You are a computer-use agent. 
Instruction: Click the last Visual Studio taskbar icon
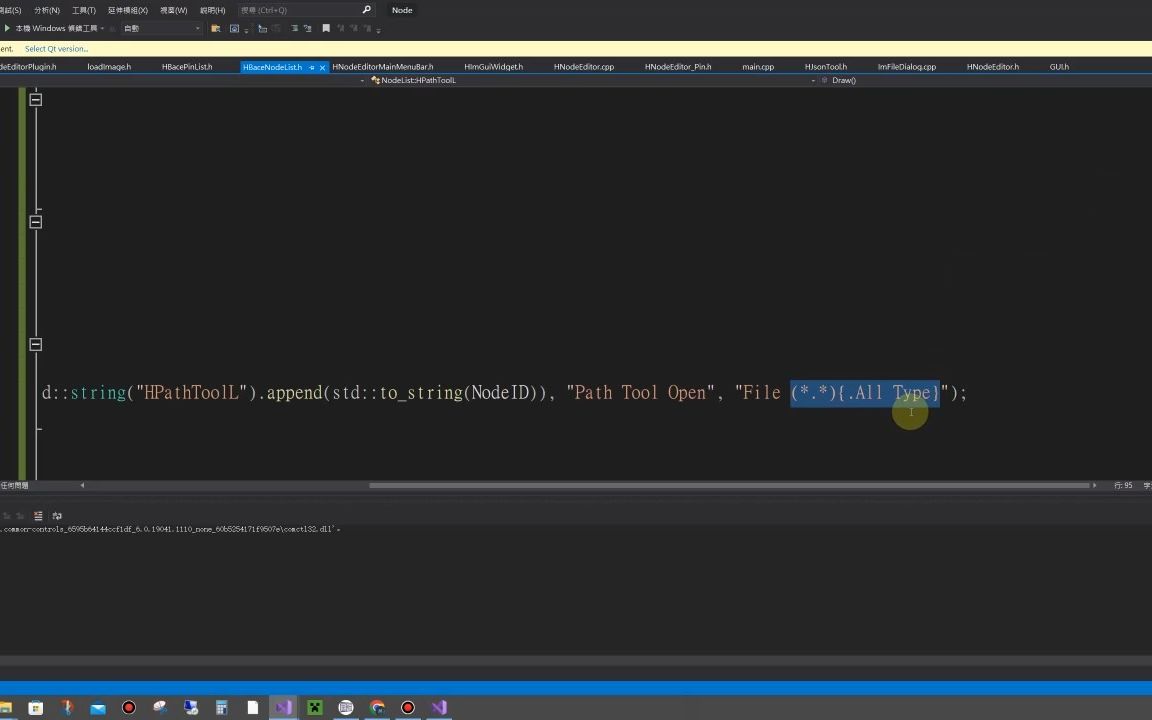coord(439,708)
